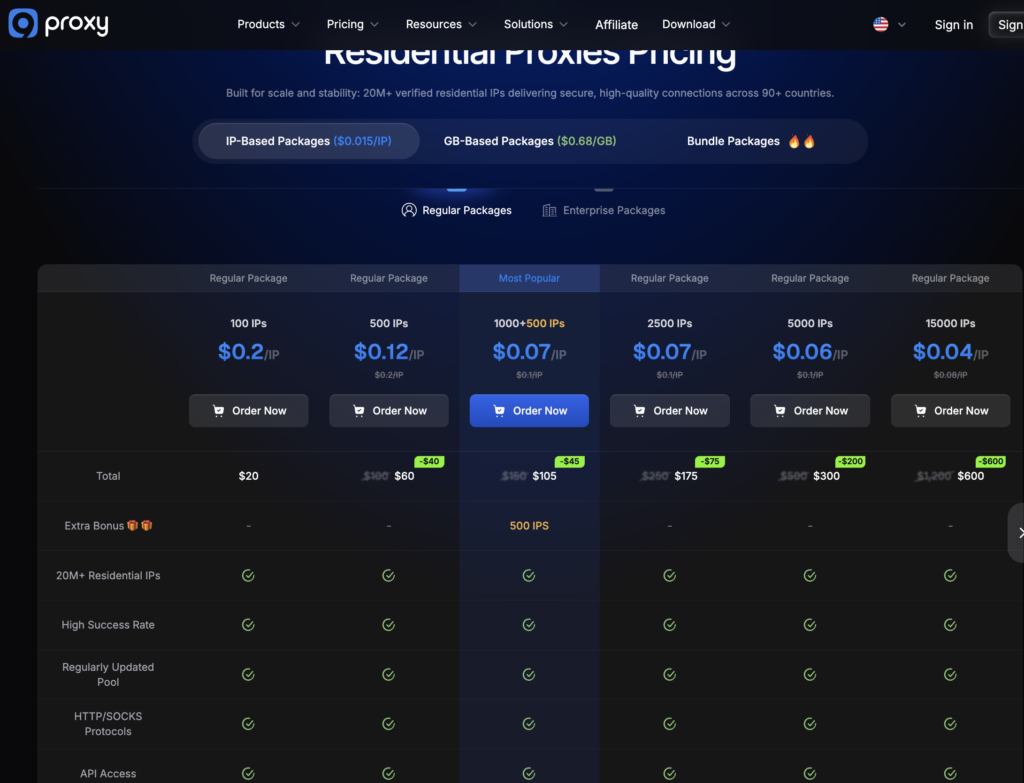Viewport: 1024px width, 783px height.
Task: Switch to Regular Packages
Action: (x=456, y=210)
